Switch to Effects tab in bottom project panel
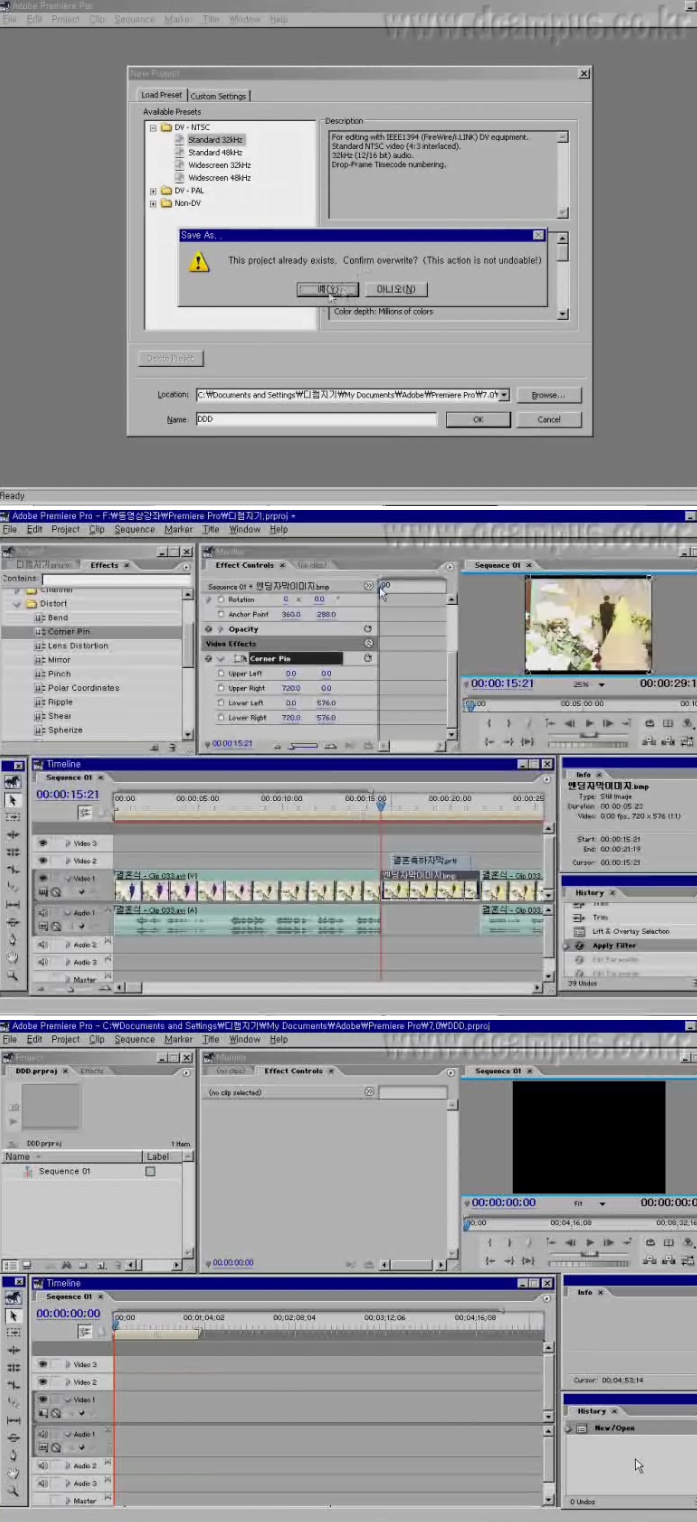This screenshot has height=1522, width=697. click(x=92, y=1071)
